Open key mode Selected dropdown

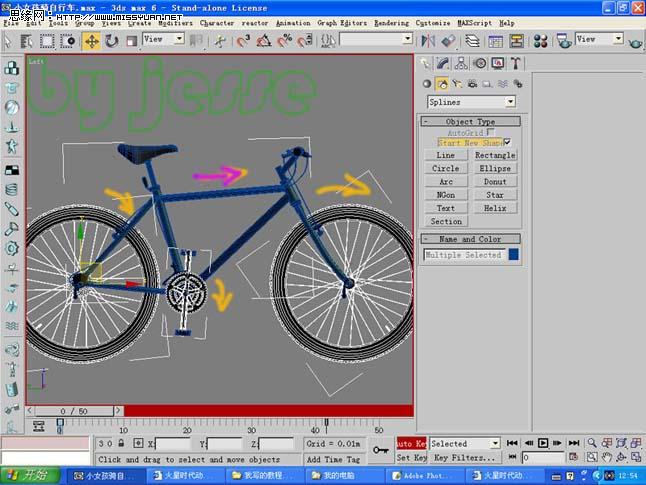click(495, 444)
